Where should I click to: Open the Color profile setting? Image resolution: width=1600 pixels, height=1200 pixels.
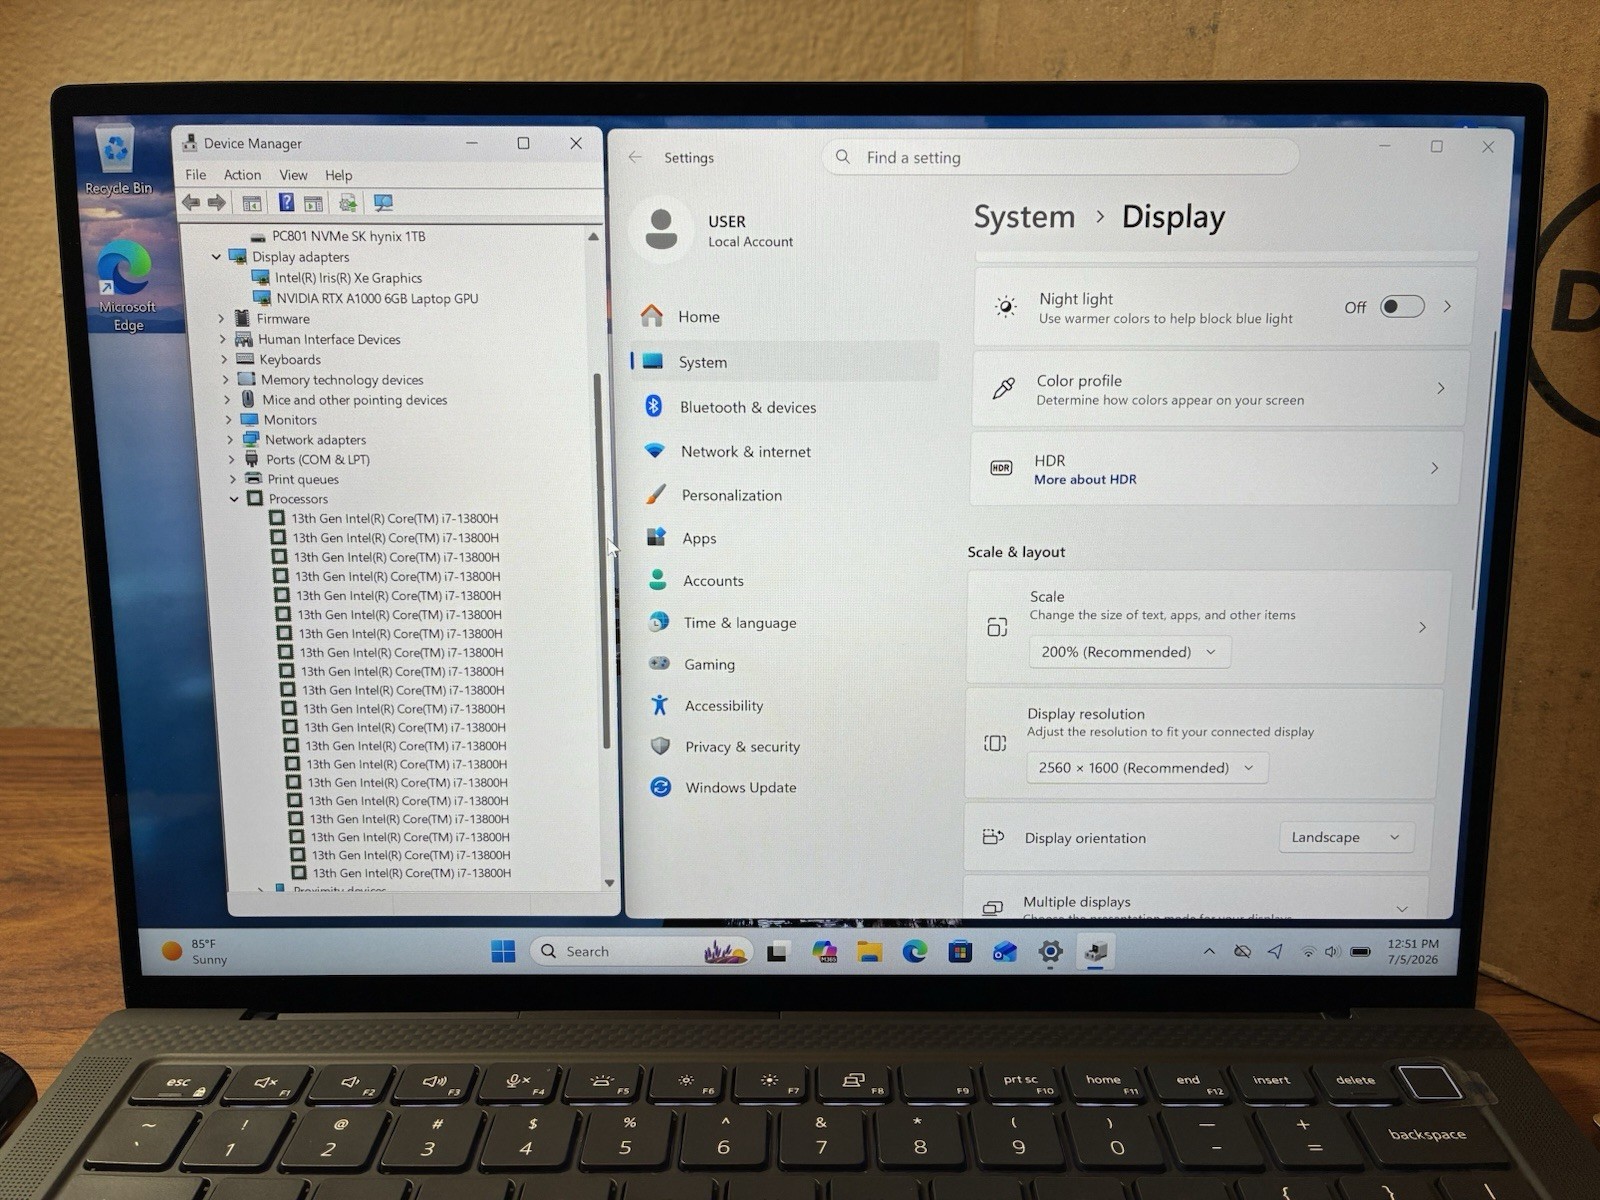[x=1220, y=389]
